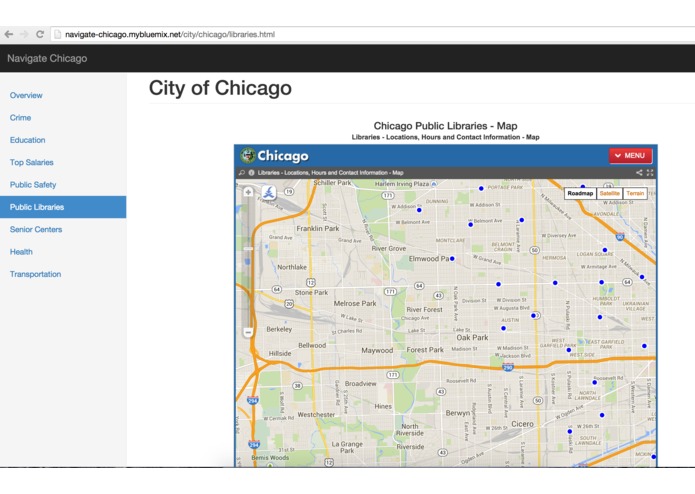Select Crime in the sidebar
The width and height of the screenshot is (695, 494).
pos(20,117)
